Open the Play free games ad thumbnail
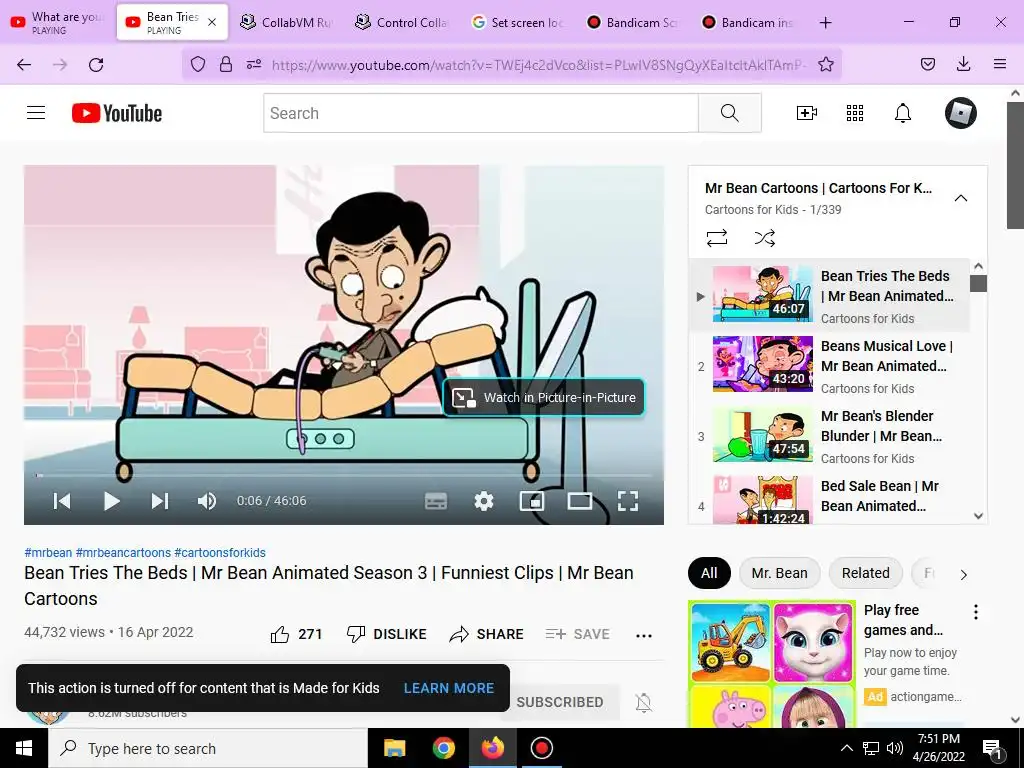 tap(771, 663)
